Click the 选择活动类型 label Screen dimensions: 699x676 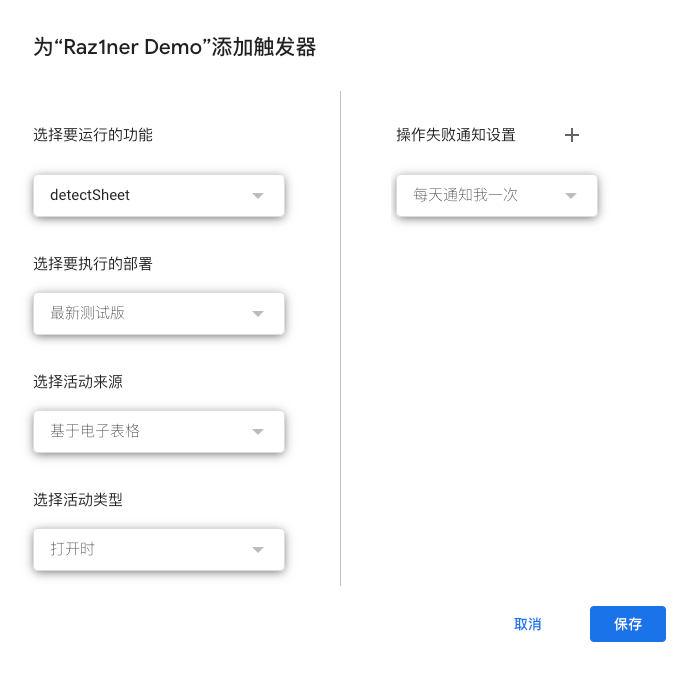pos(78,499)
